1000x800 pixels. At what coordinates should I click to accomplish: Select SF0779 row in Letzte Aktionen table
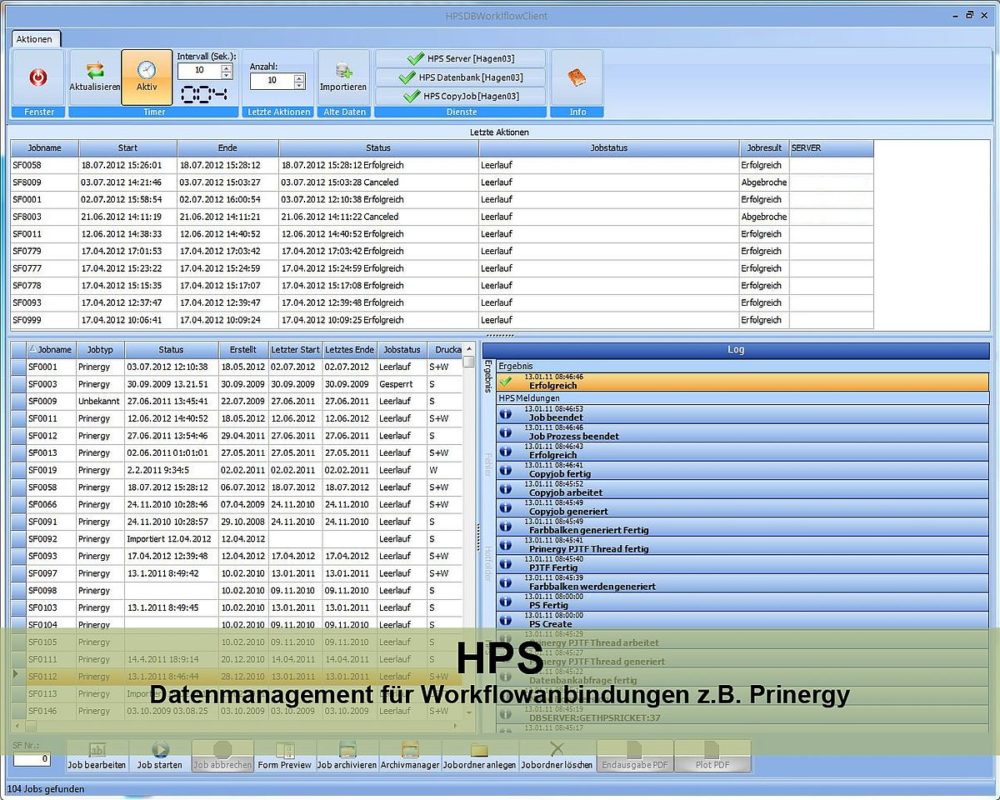coord(442,251)
